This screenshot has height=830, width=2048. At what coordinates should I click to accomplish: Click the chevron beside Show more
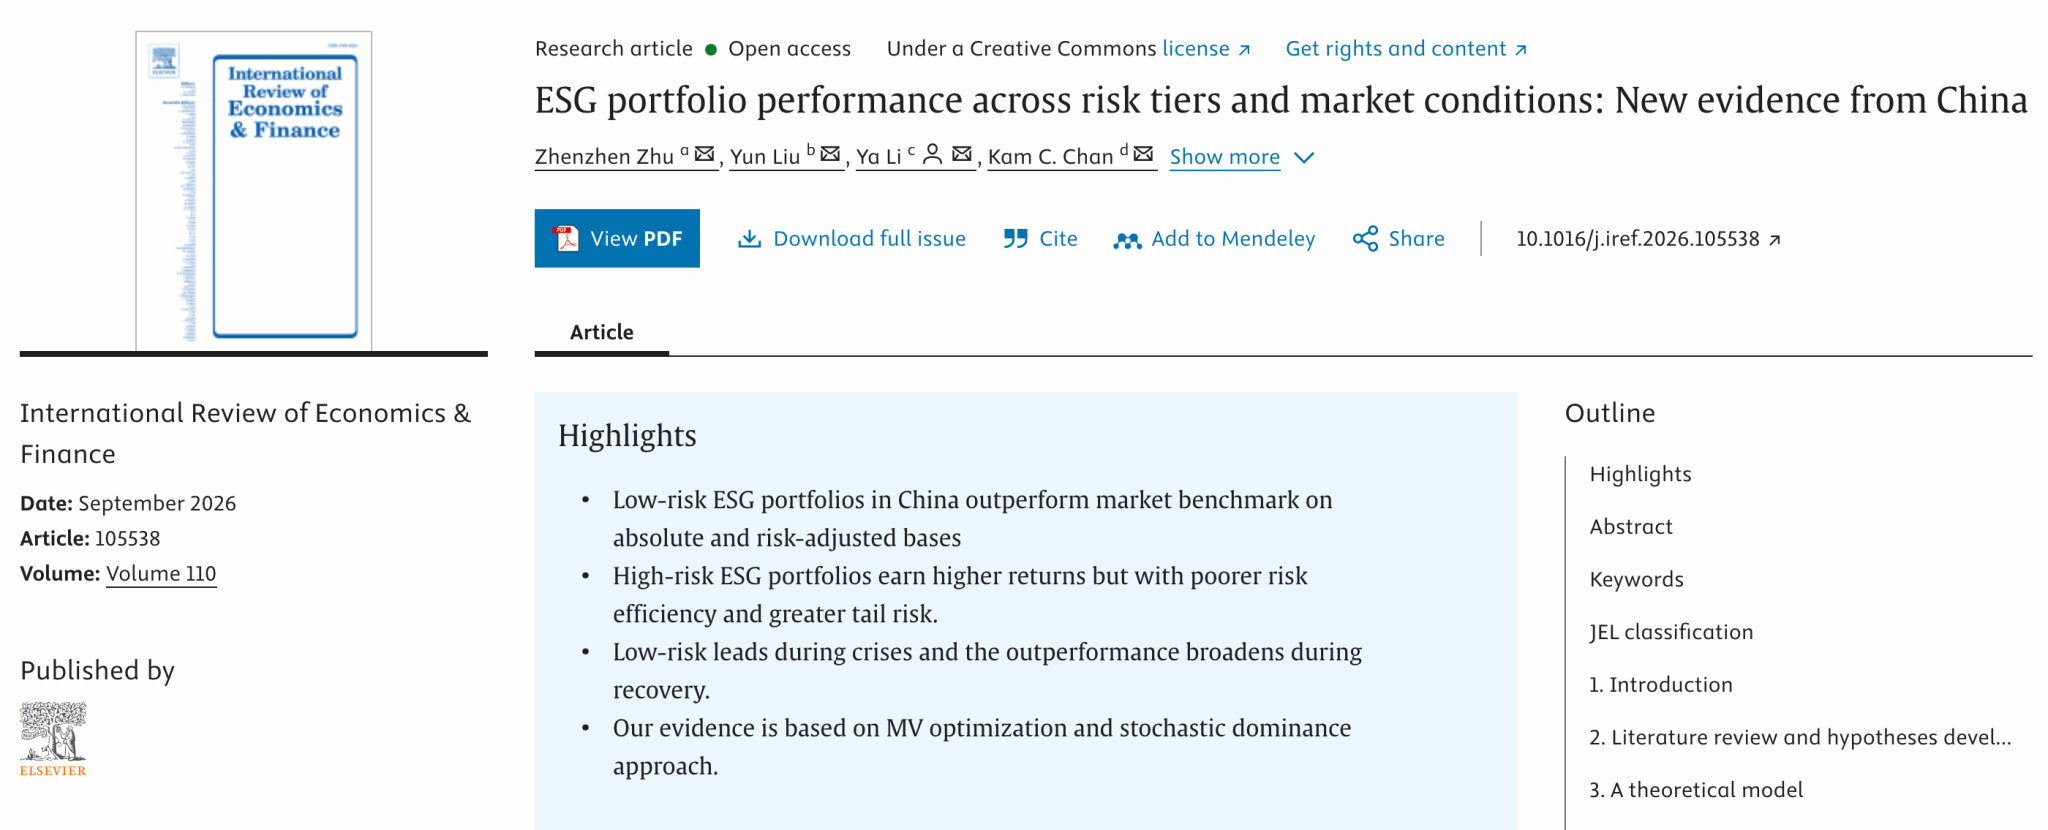pos(1304,158)
